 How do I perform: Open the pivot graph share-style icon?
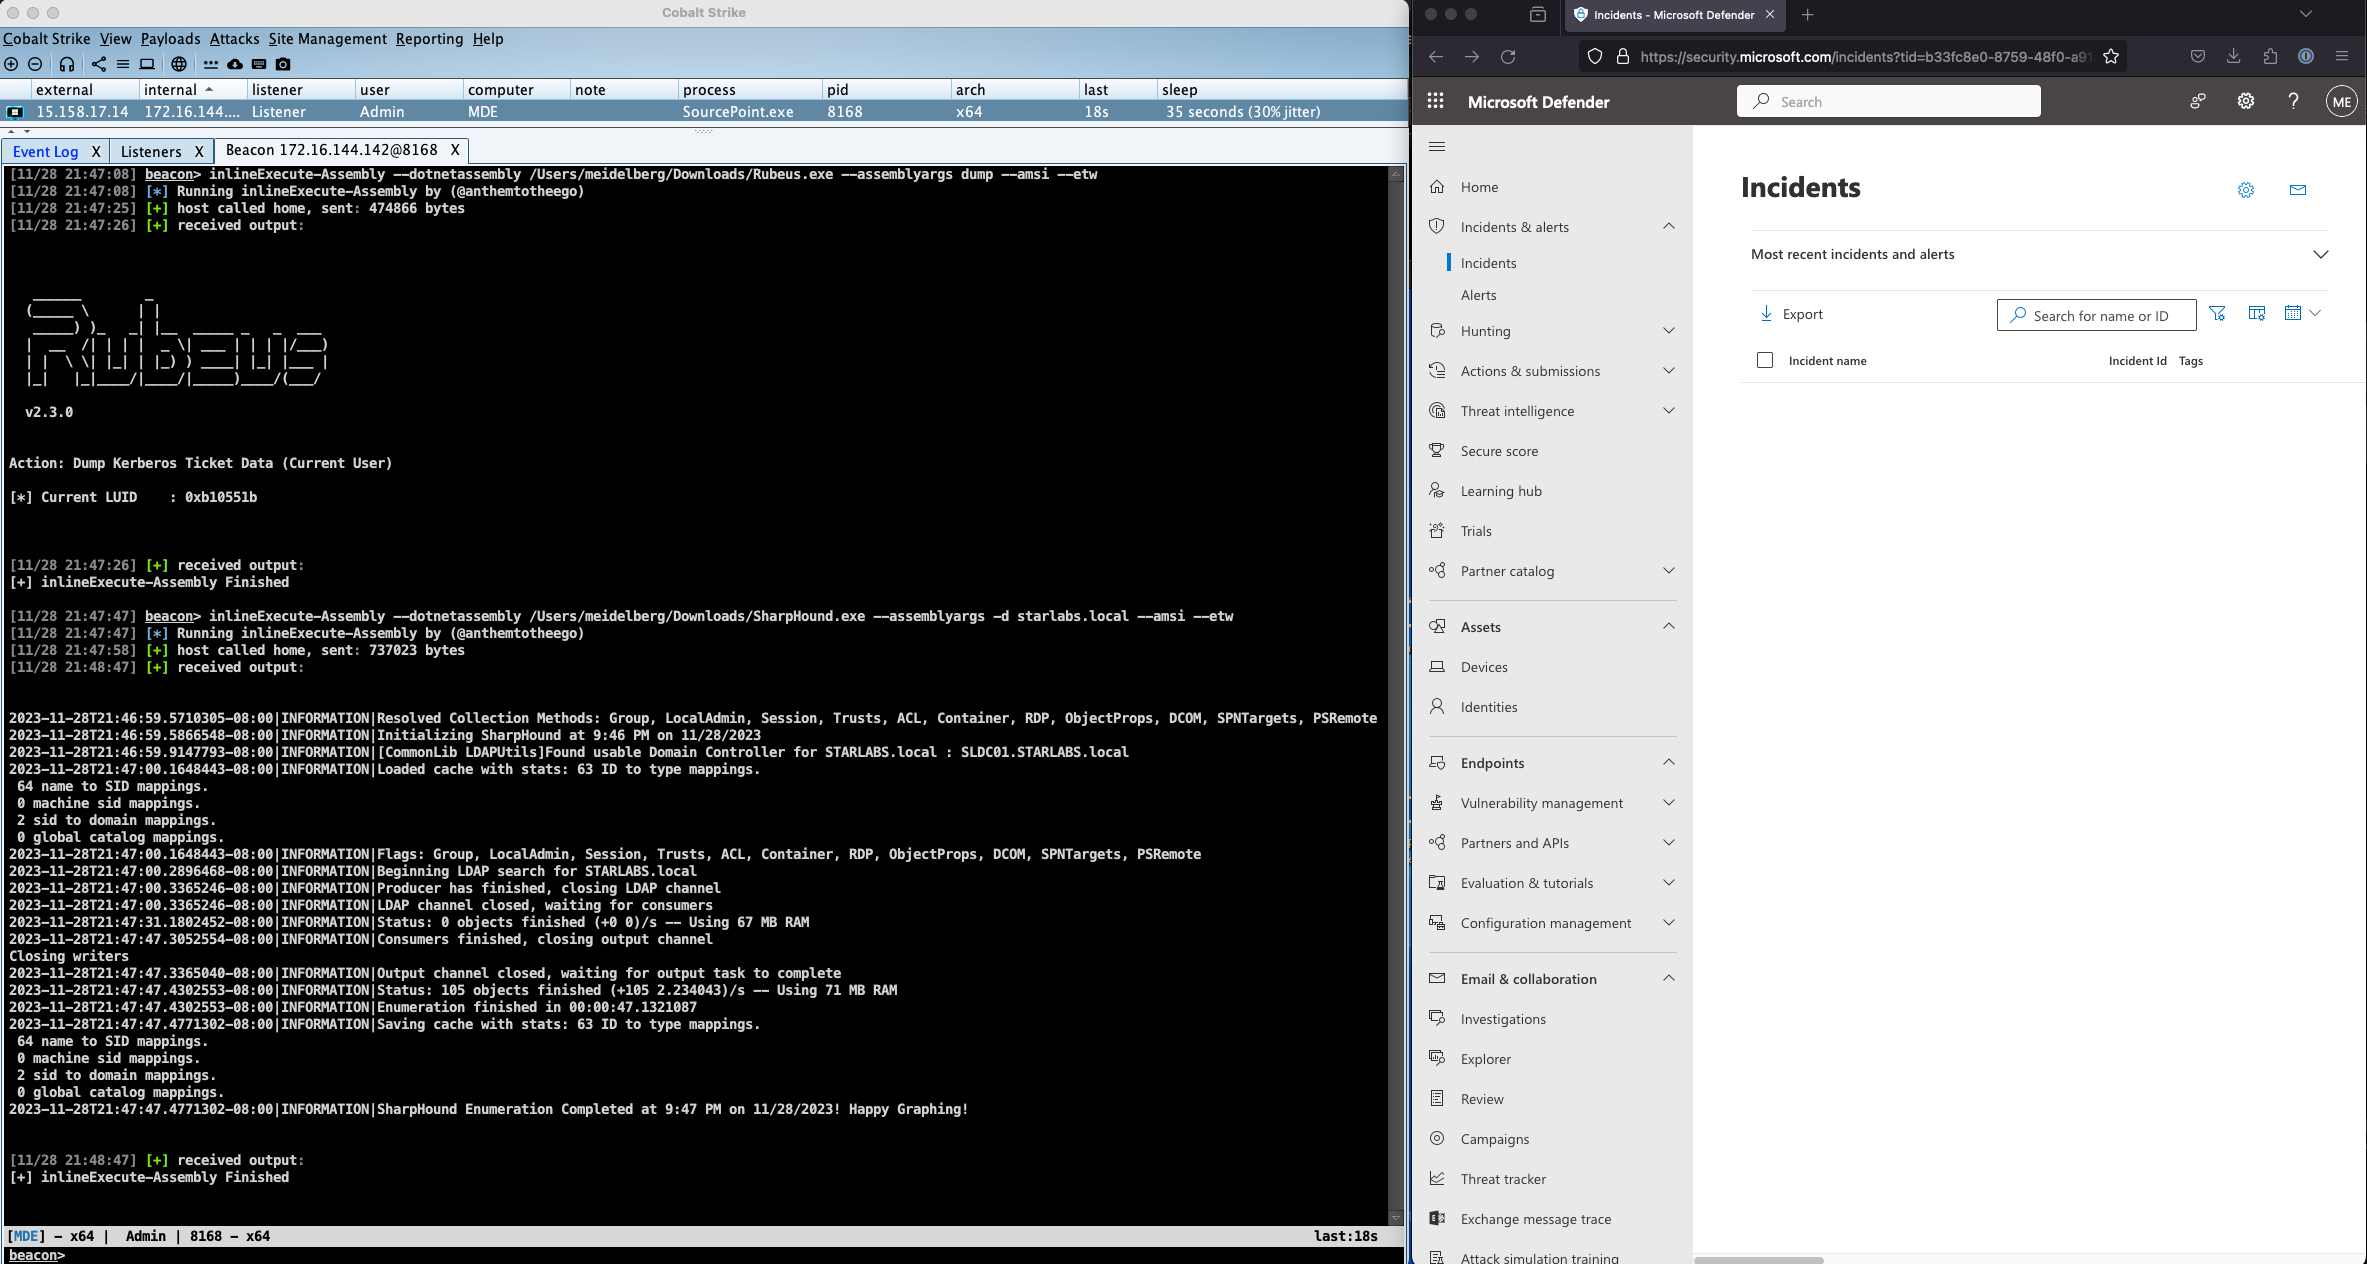98,64
